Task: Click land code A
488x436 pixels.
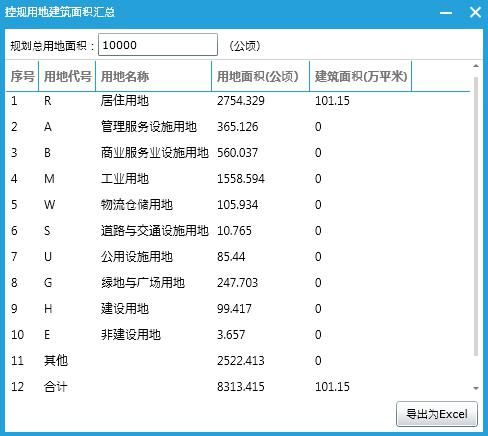Action: tap(48, 127)
